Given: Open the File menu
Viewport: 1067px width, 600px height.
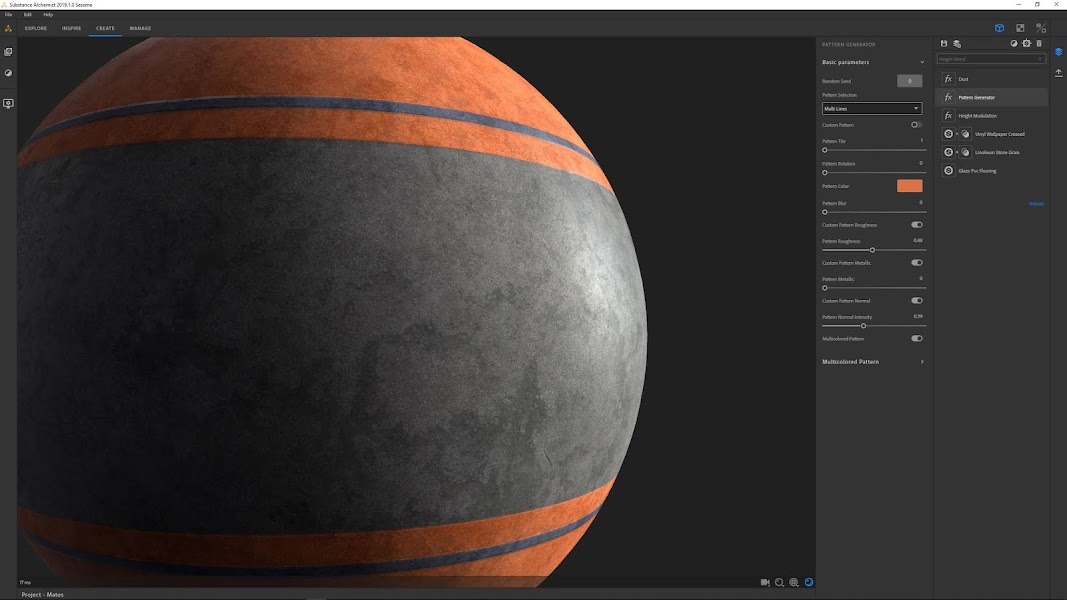Looking at the screenshot, I should (9, 14).
